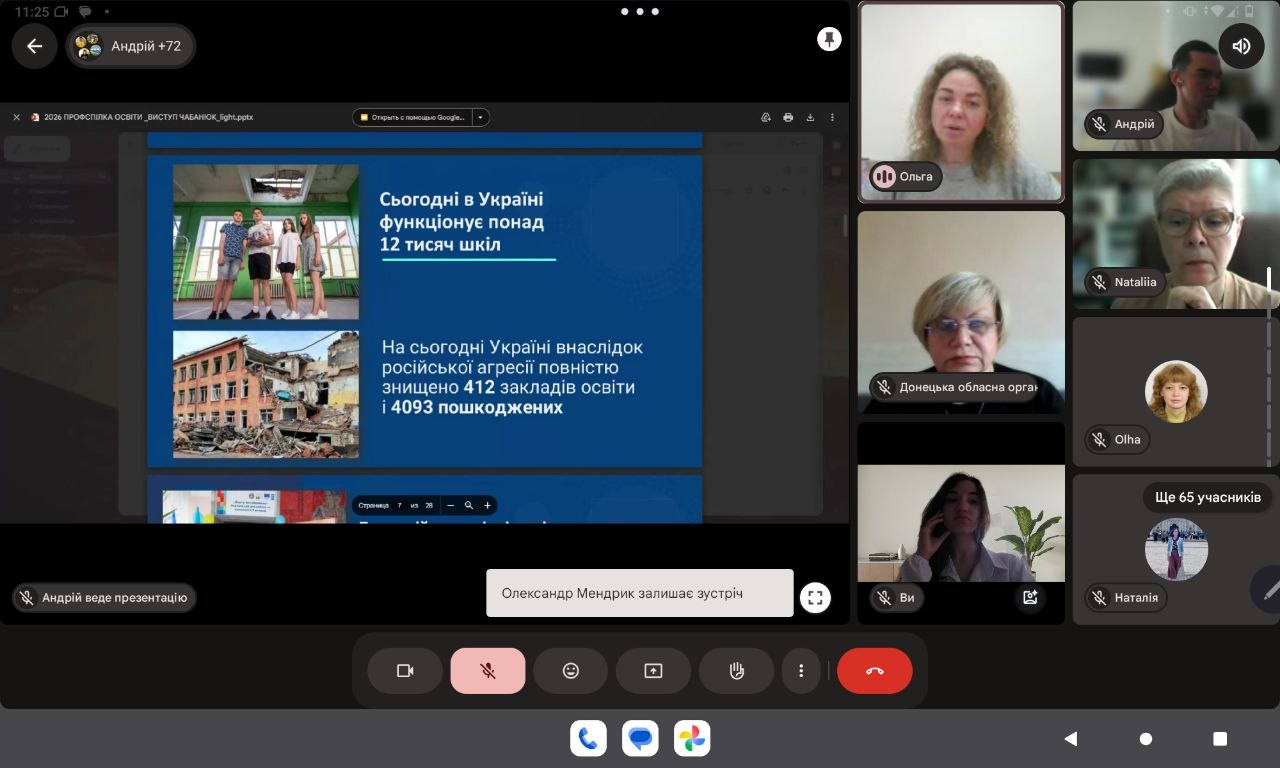Screen dimensions: 1280x768
Task: Toggle the camera on or off
Action: (x=405, y=671)
